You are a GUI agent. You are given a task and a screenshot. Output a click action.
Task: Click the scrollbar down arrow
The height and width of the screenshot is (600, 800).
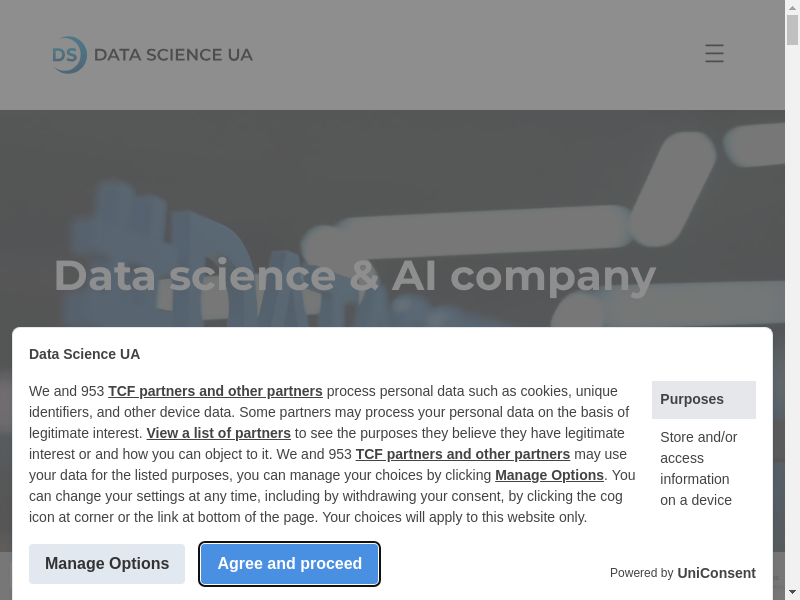tap(792, 592)
